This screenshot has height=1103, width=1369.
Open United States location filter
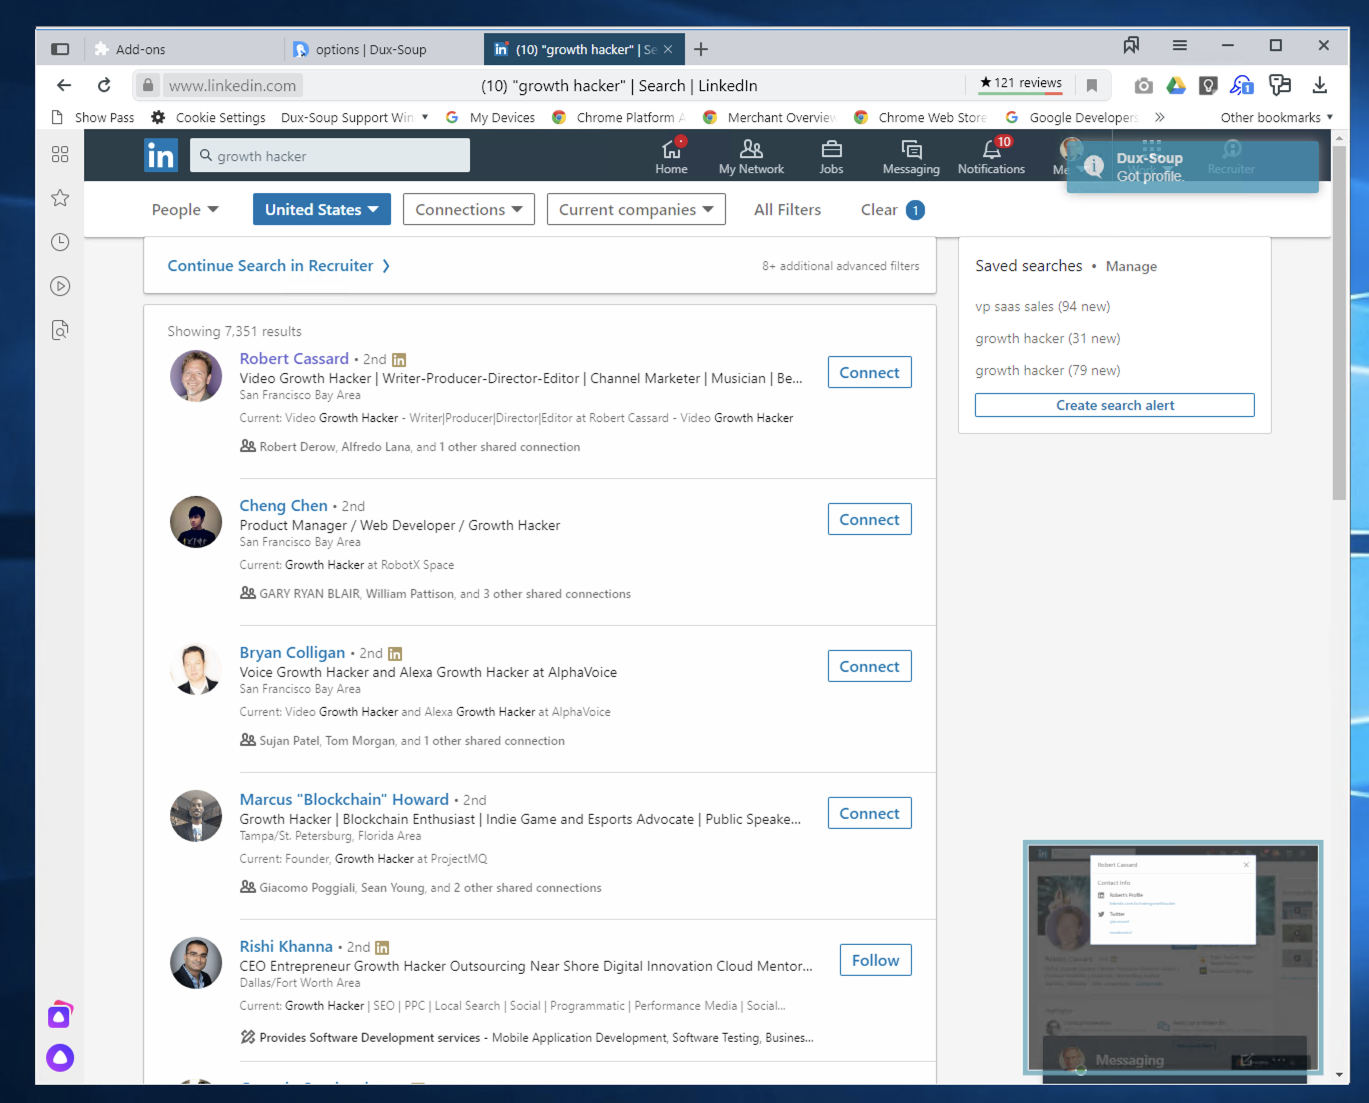point(321,209)
